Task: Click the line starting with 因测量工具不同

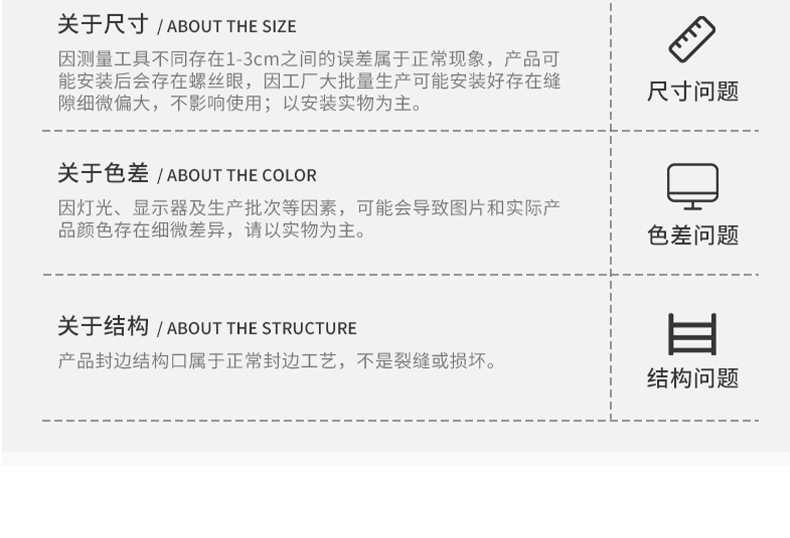Action: coord(308,59)
